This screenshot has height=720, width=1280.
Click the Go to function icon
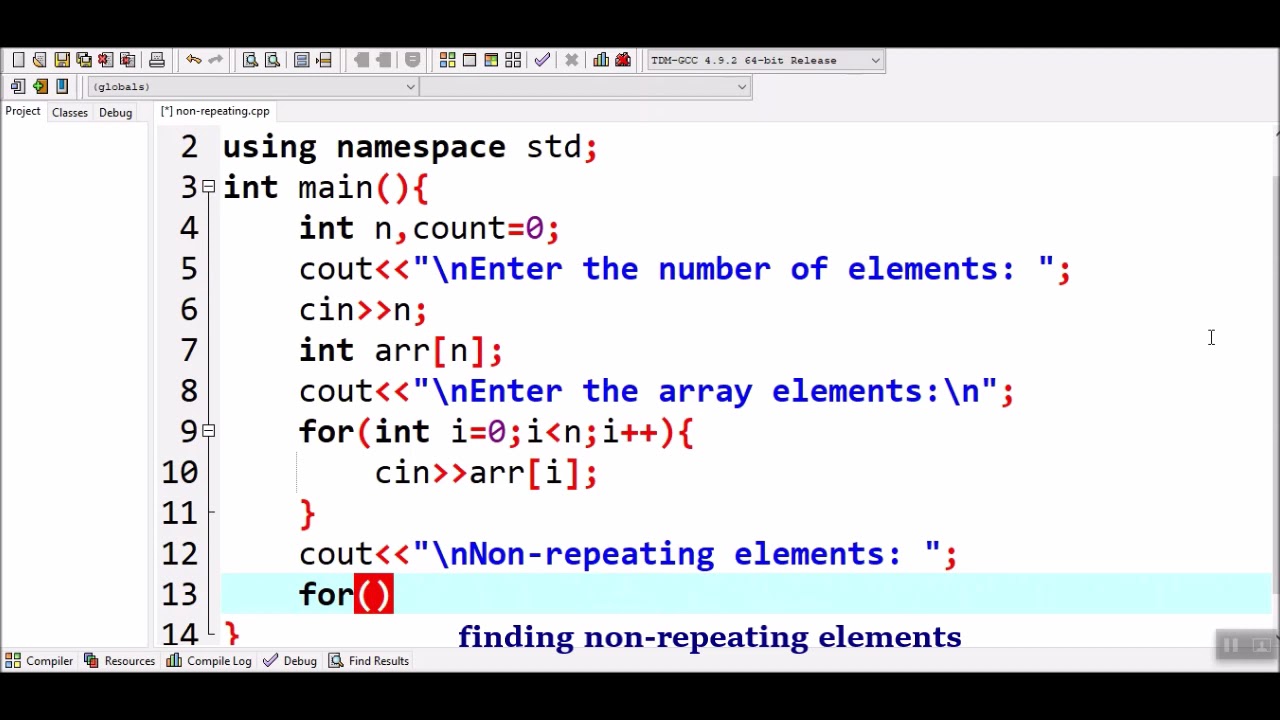pos(302,60)
